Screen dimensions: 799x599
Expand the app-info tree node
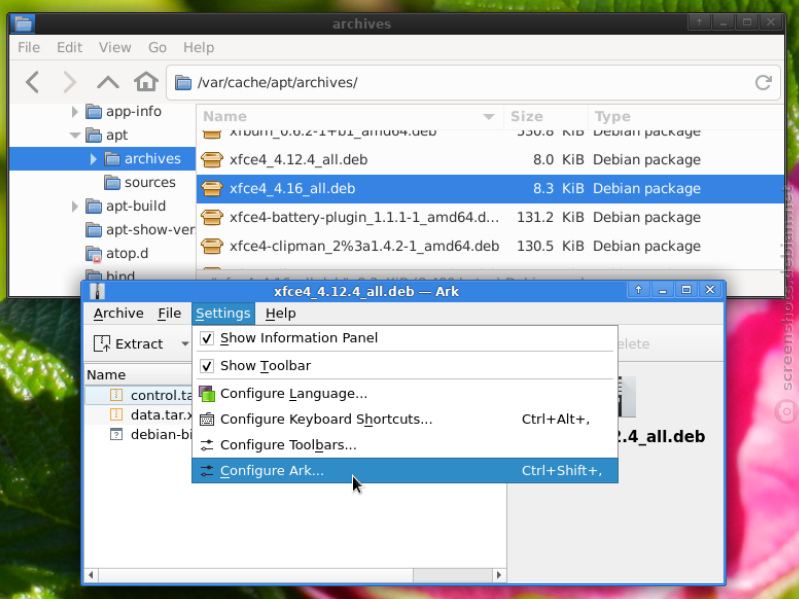(75, 111)
